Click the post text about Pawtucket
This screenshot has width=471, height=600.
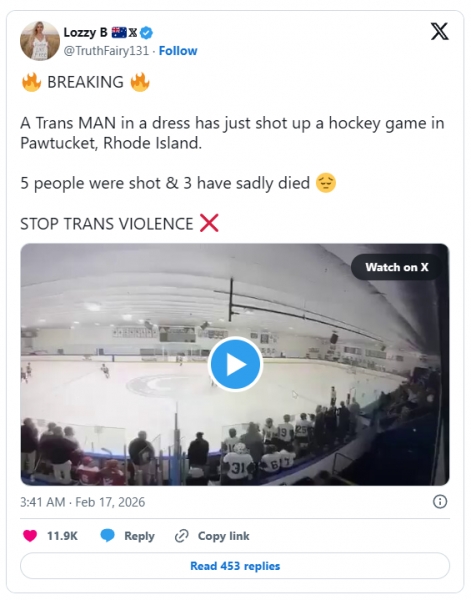point(232,133)
